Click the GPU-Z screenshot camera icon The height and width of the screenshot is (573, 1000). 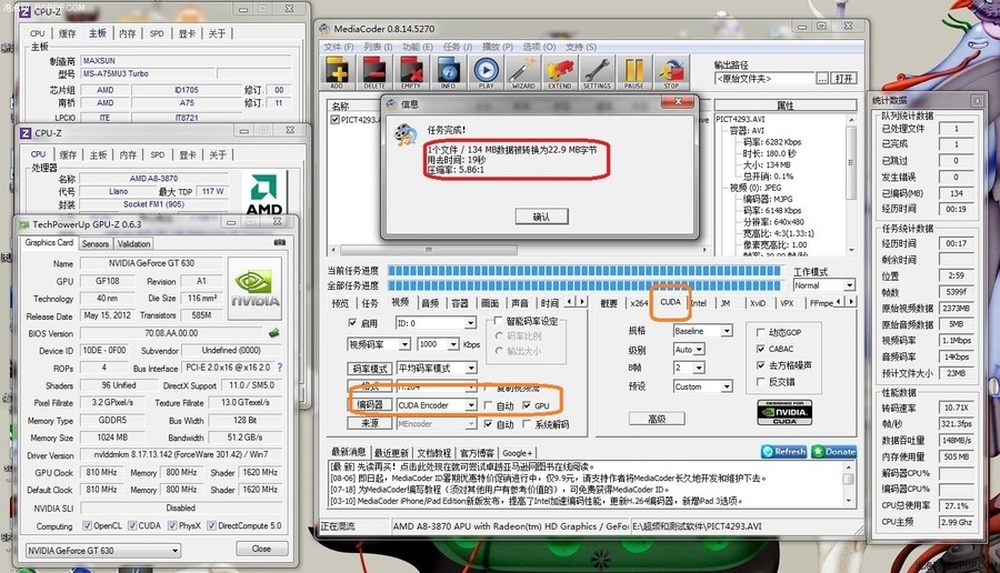point(279,243)
